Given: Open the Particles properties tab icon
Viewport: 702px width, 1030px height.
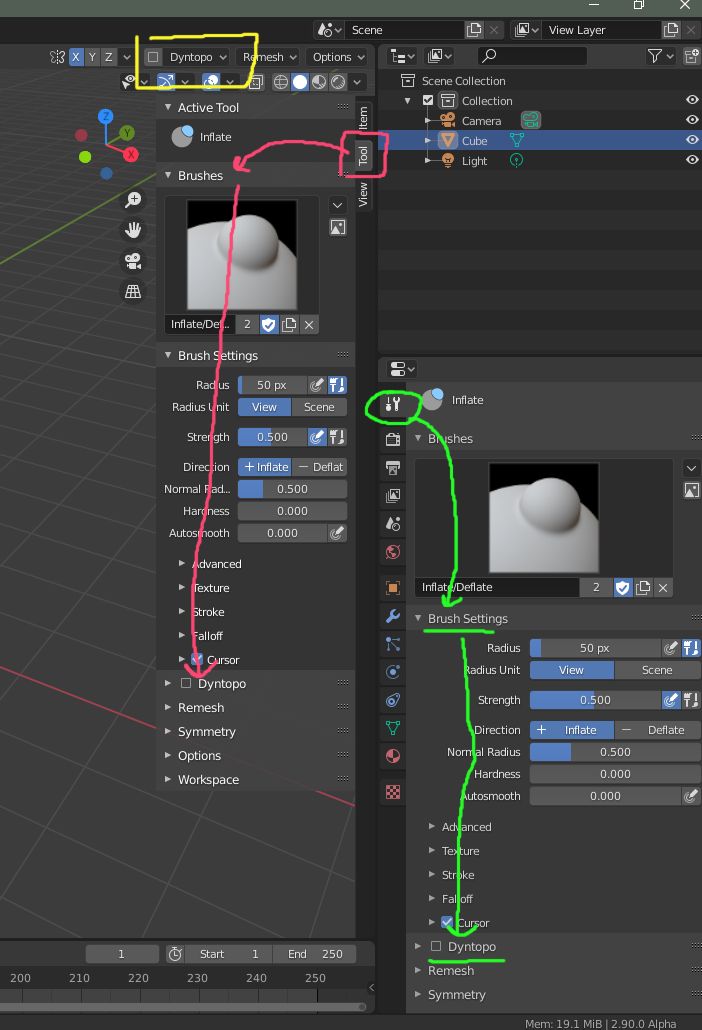Looking at the screenshot, I should [x=393, y=644].
